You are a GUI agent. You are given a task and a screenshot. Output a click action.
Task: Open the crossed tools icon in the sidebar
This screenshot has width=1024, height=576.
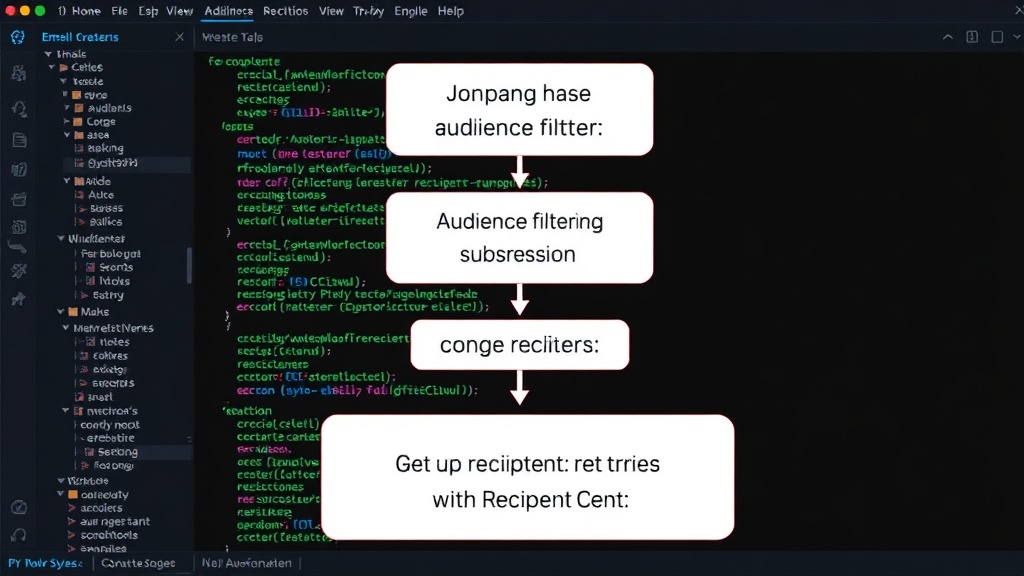(19, 271)
